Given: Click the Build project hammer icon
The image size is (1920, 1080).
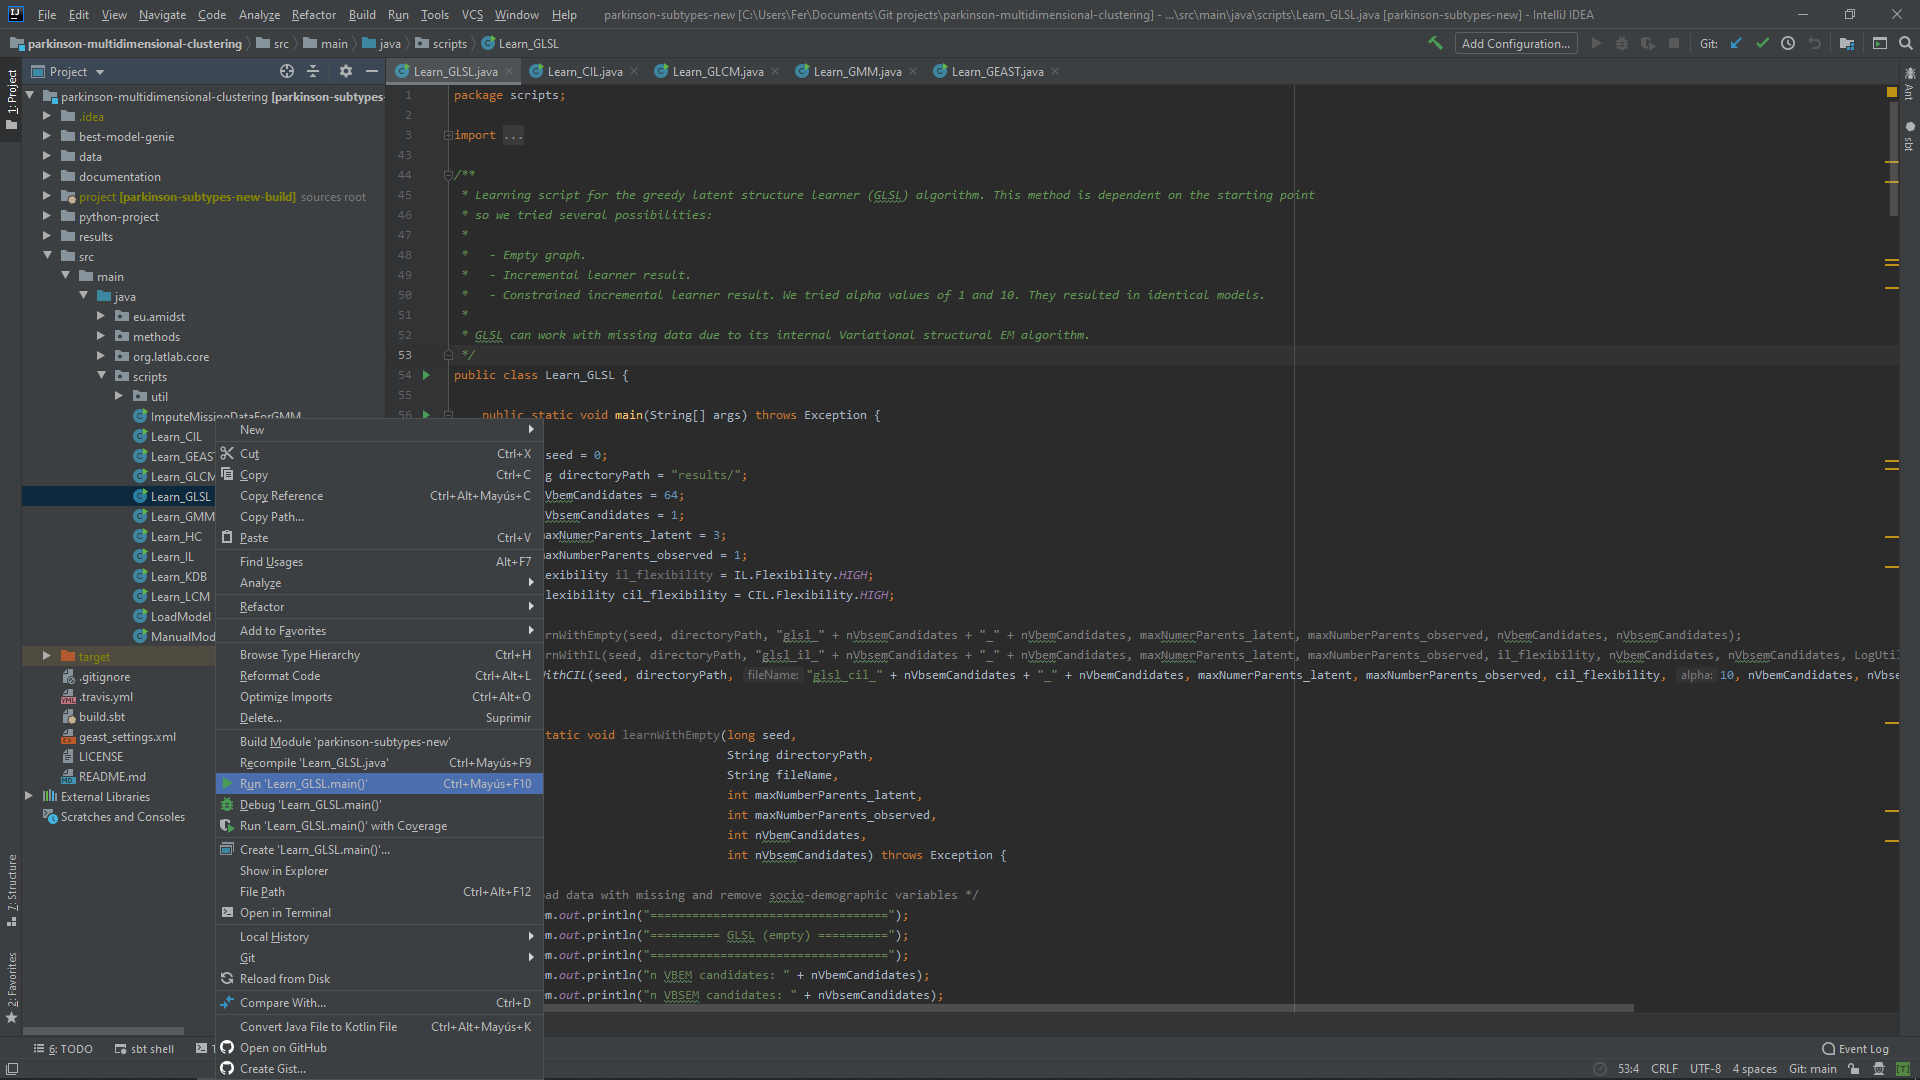Looking at the screenshot, I should click(1435, 43).
